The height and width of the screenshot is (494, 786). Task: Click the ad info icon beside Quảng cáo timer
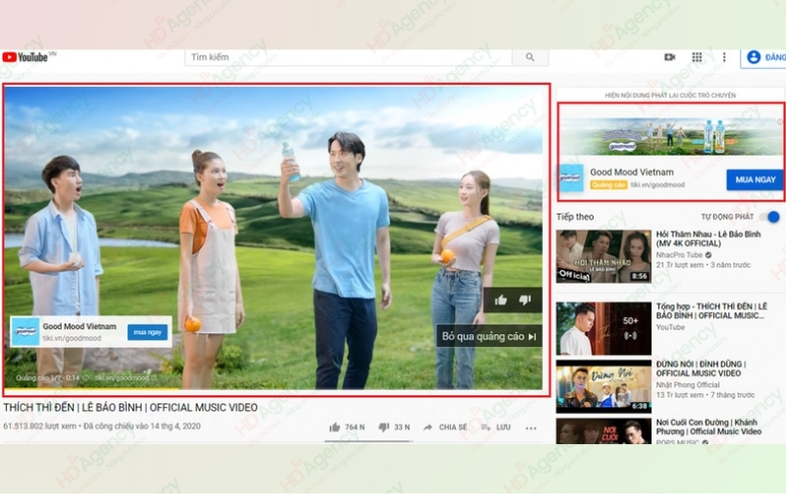click(x=86, y=378)
